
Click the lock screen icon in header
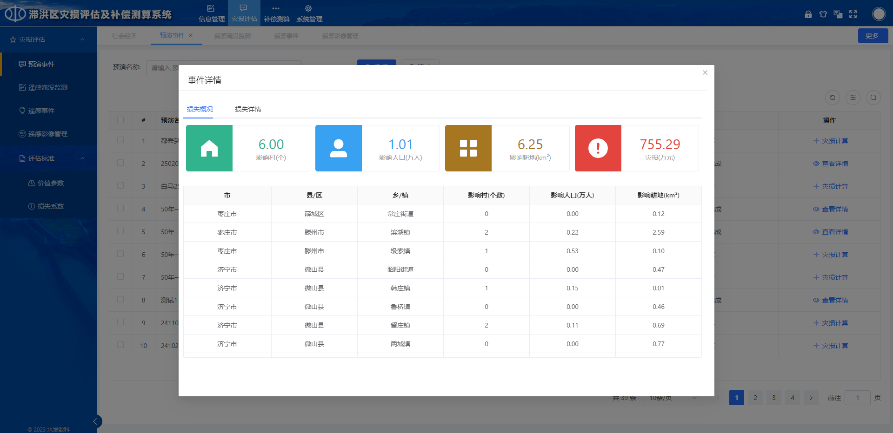(808, 14)
